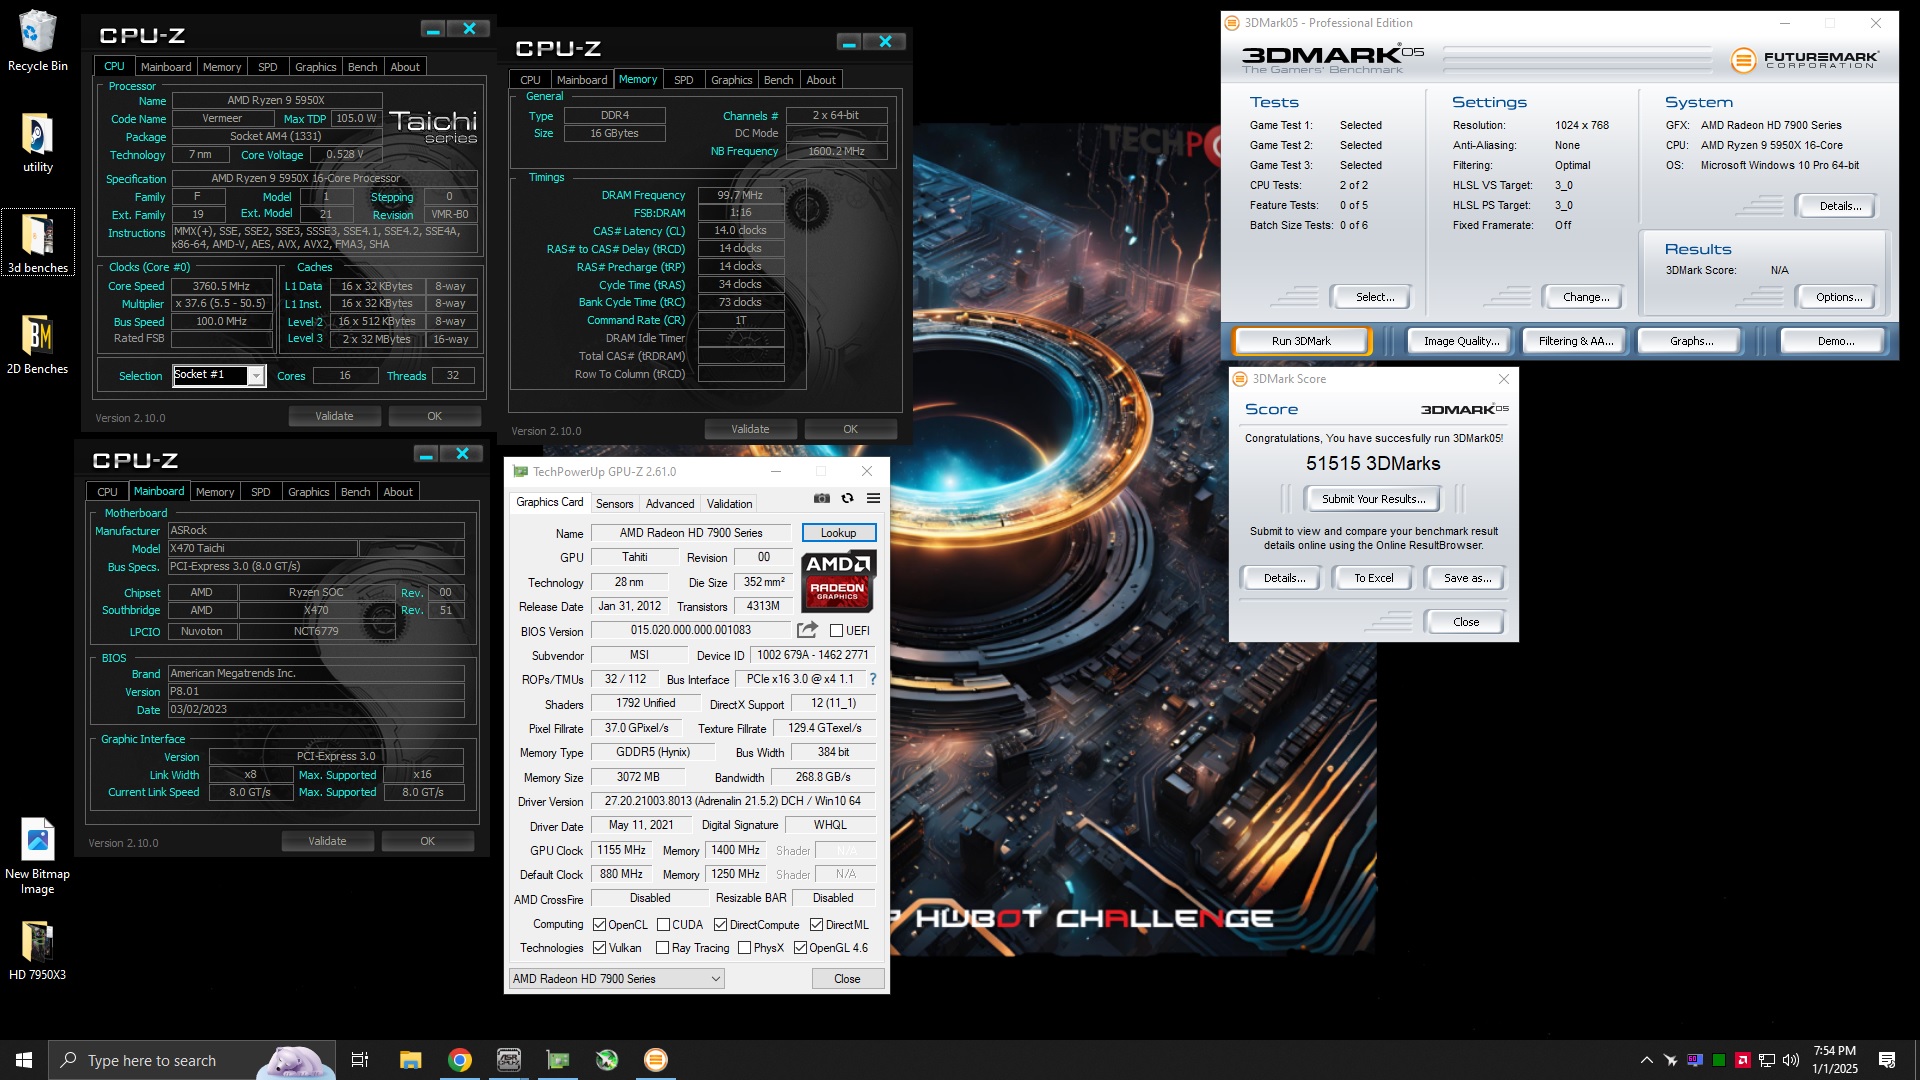Click Options... under Results in 3DMark05
Image resolution: width=1920 pixels, height=1080 pixels.
tap(1838, 297)
